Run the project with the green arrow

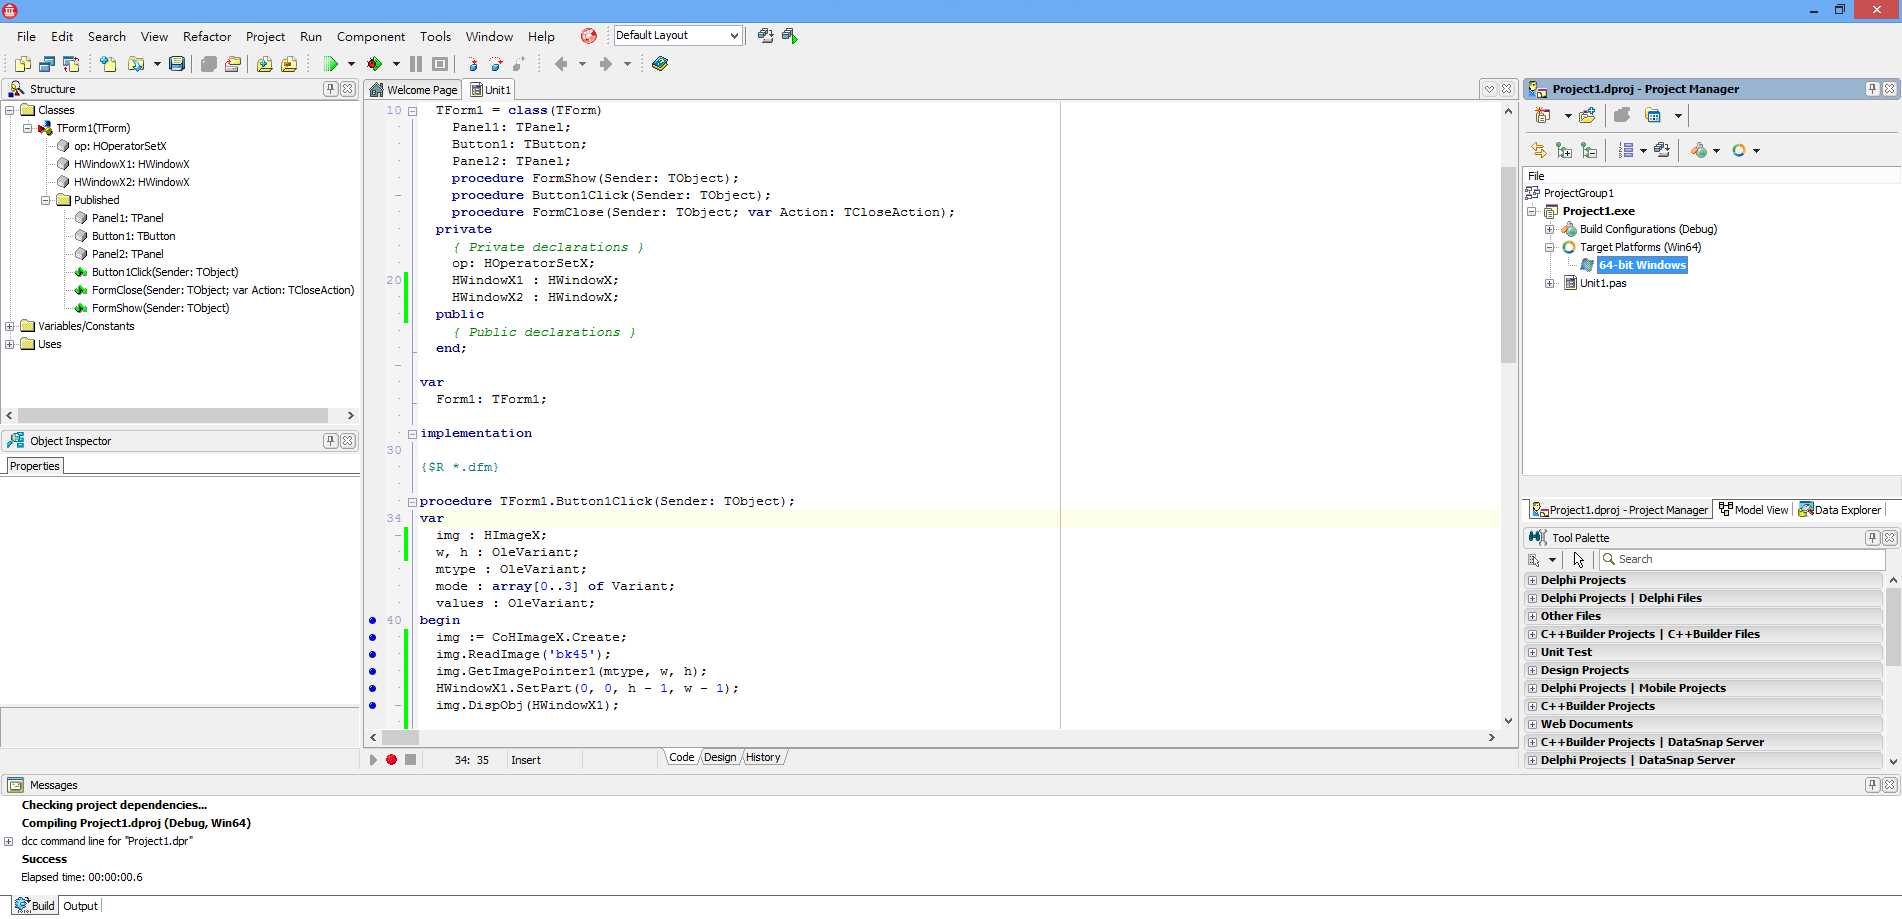click(330, 64)
